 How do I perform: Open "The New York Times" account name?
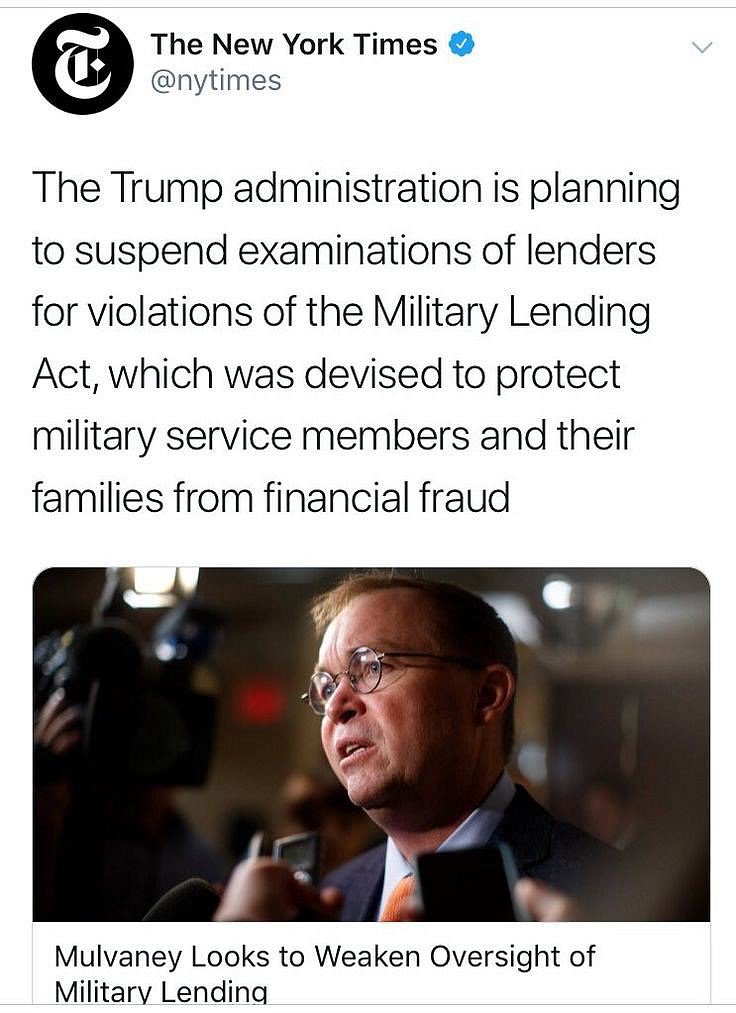(x=293, y=45)
